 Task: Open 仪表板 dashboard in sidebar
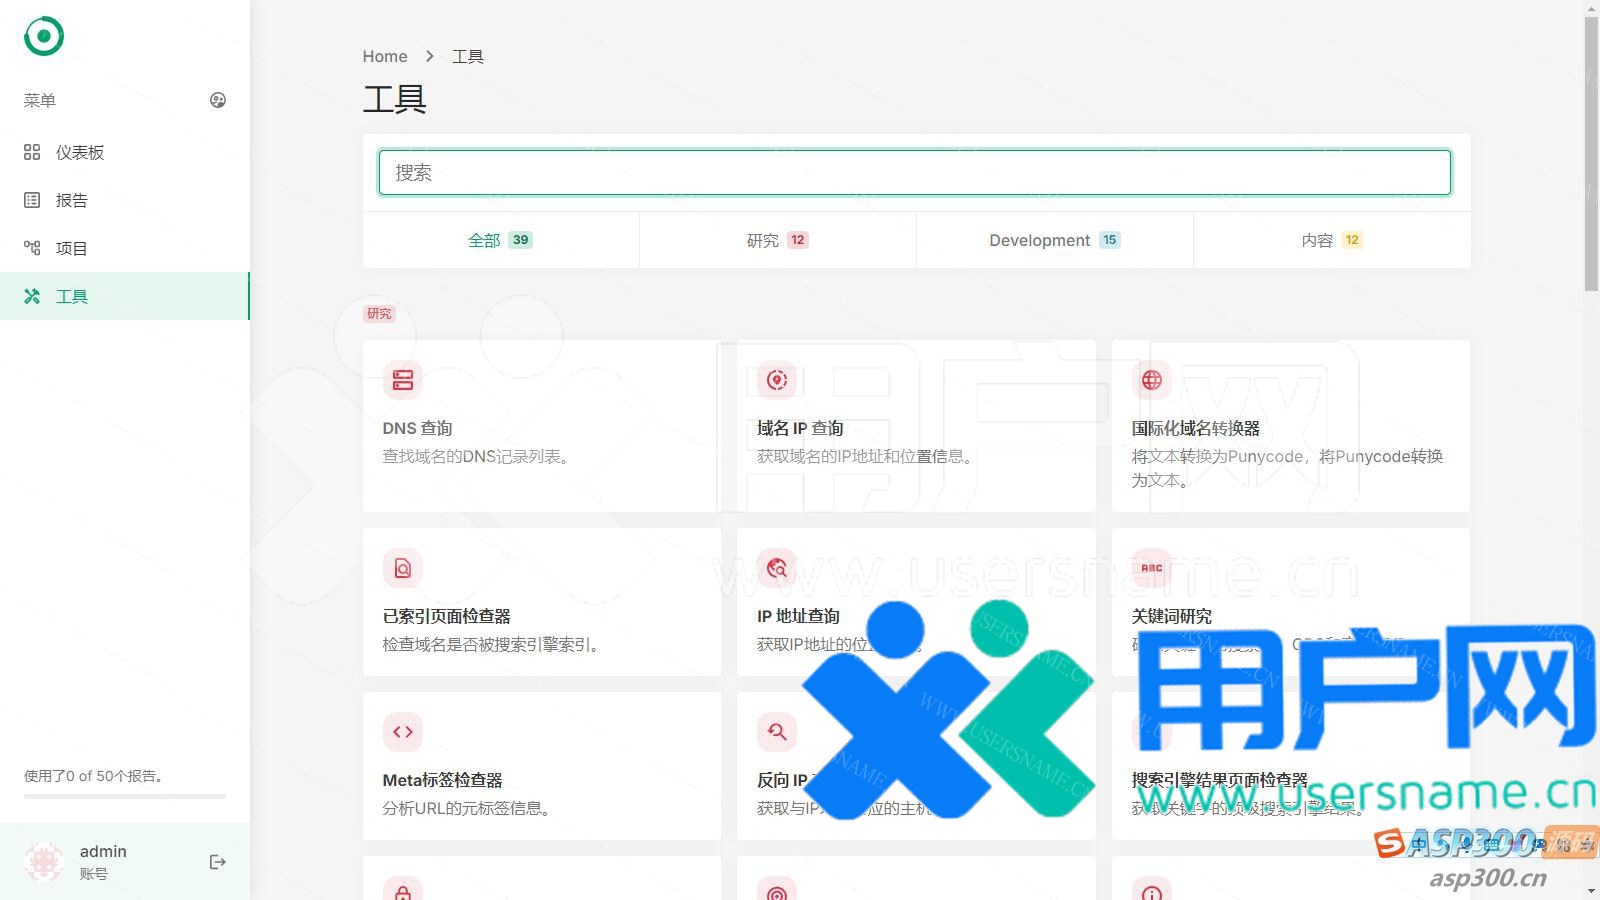coord(124,152)
